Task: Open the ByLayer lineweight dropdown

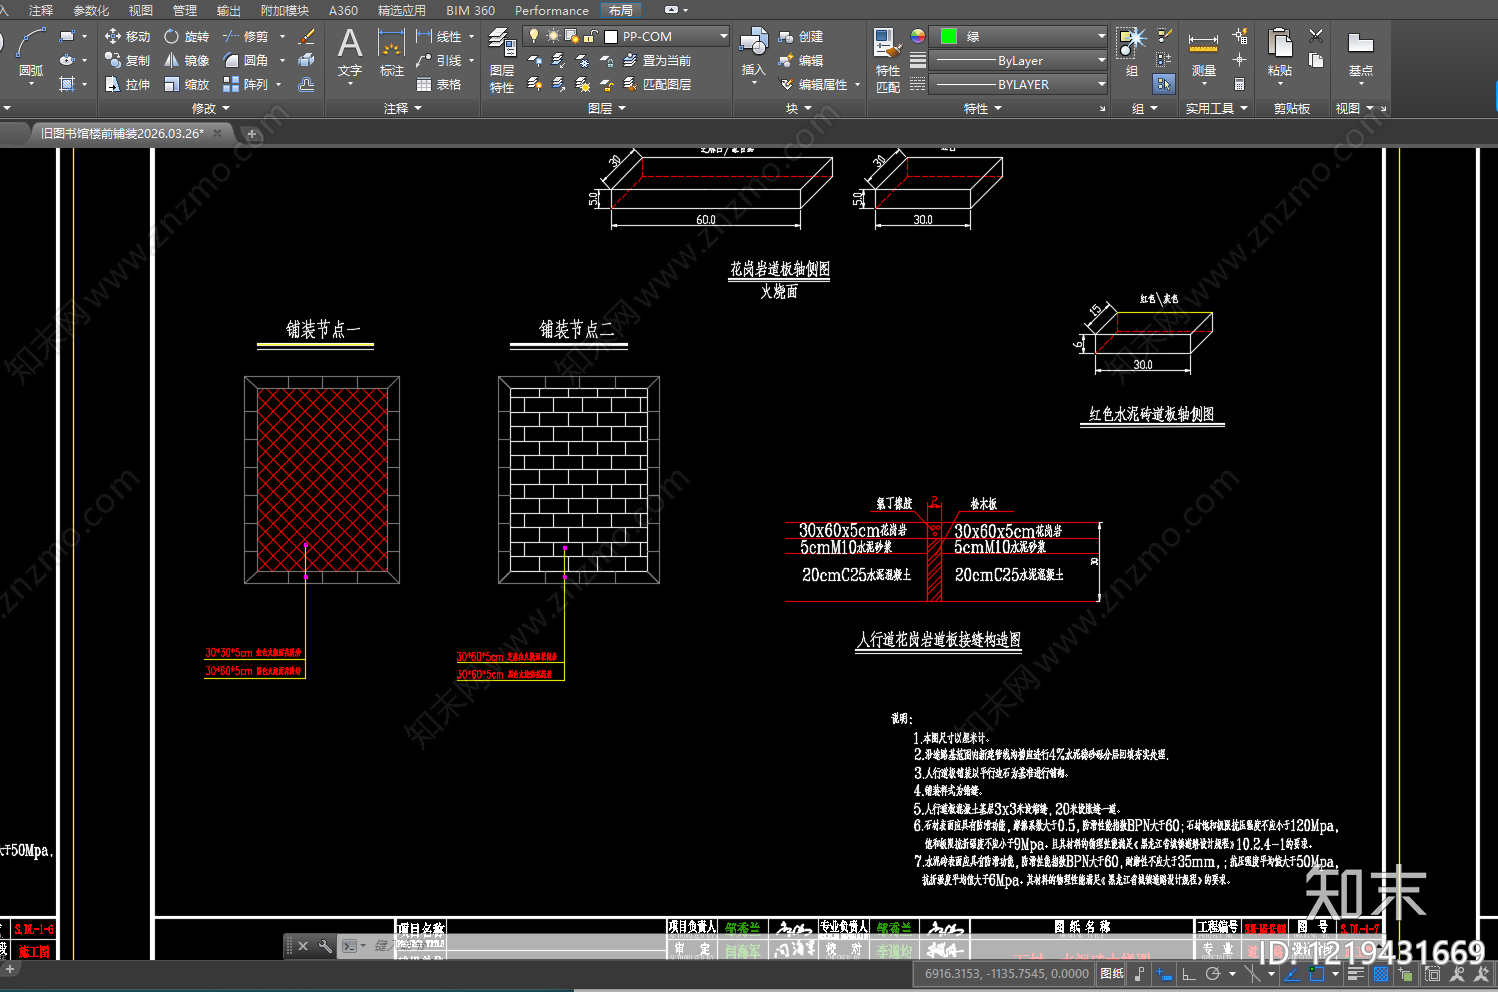Action: tap(1018, 60)
